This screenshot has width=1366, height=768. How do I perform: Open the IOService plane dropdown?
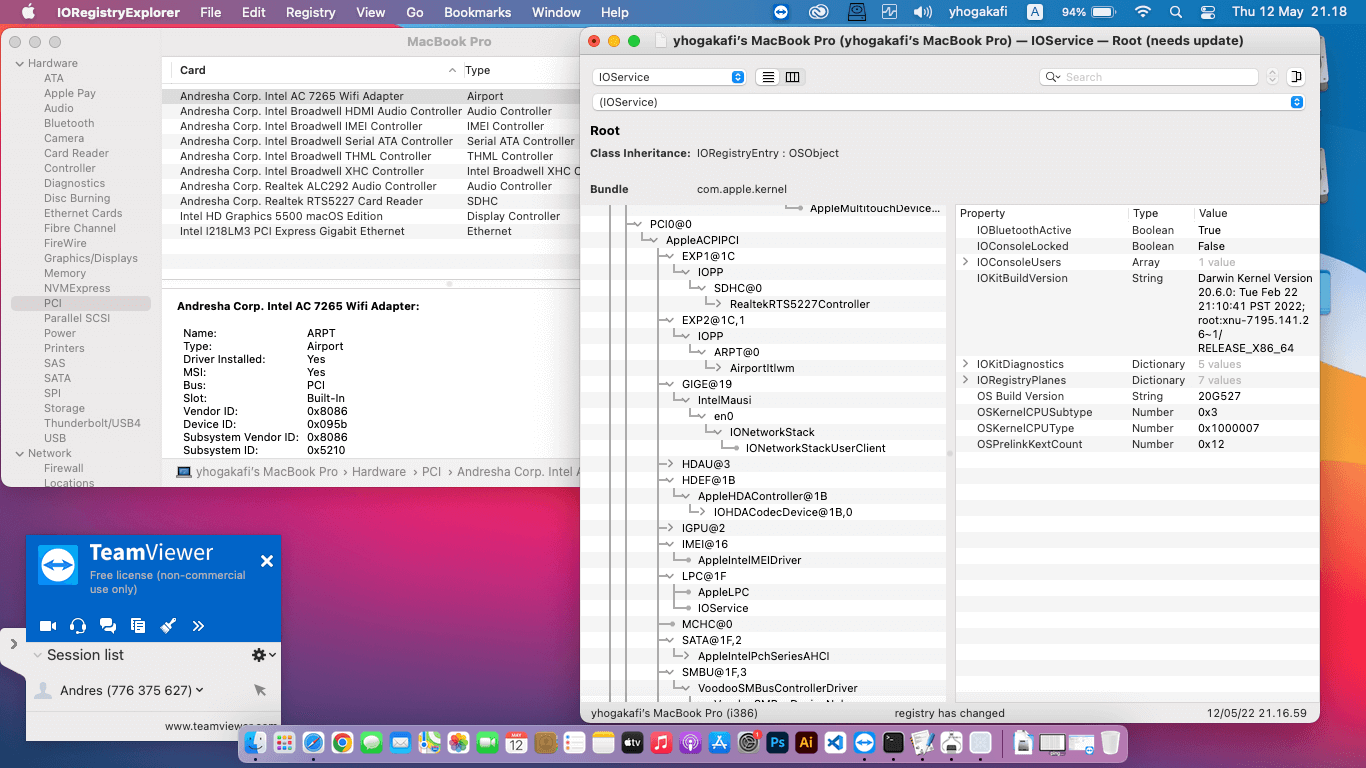[668, 77]
